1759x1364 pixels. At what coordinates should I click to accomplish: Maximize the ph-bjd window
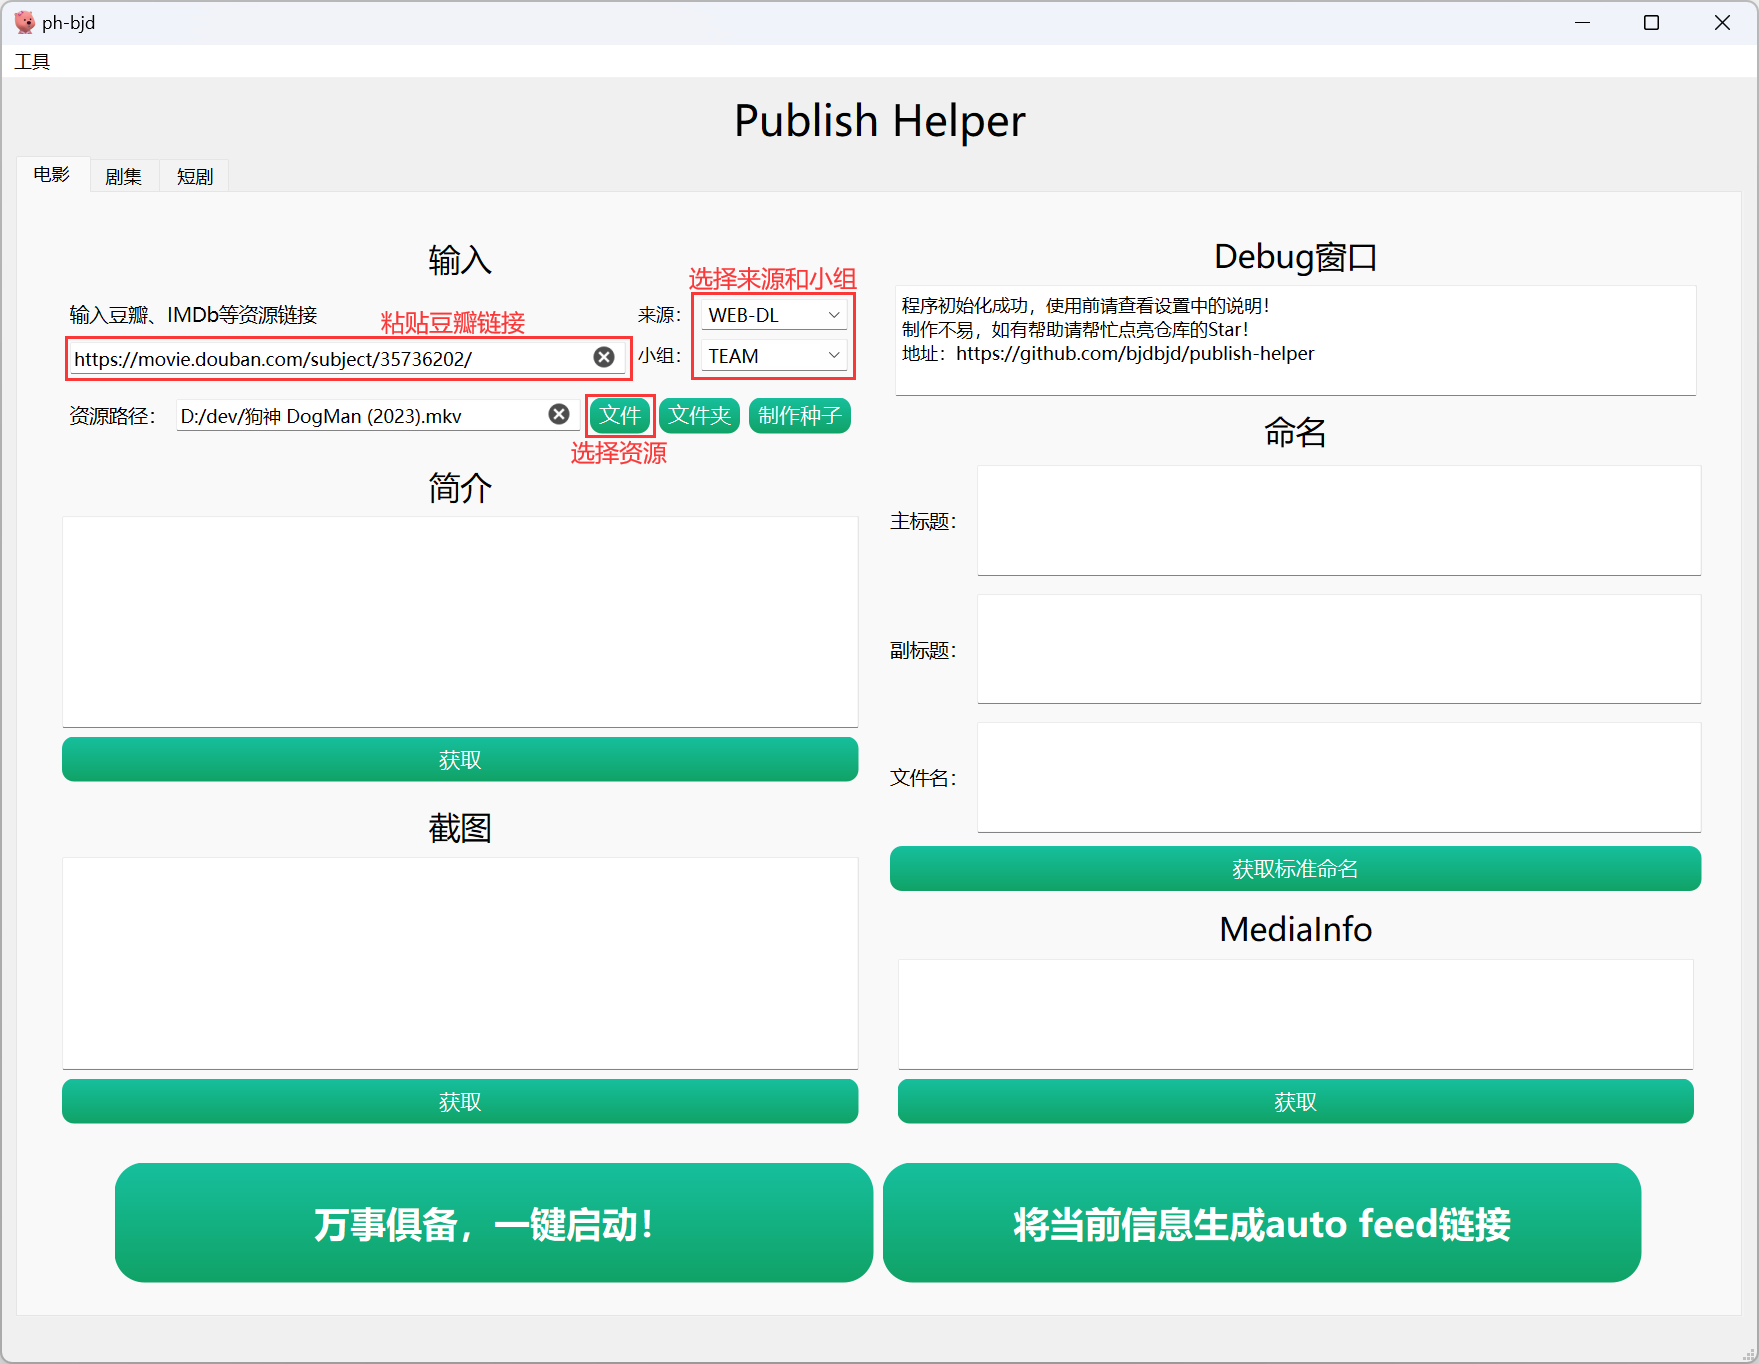coord(1651,22)
